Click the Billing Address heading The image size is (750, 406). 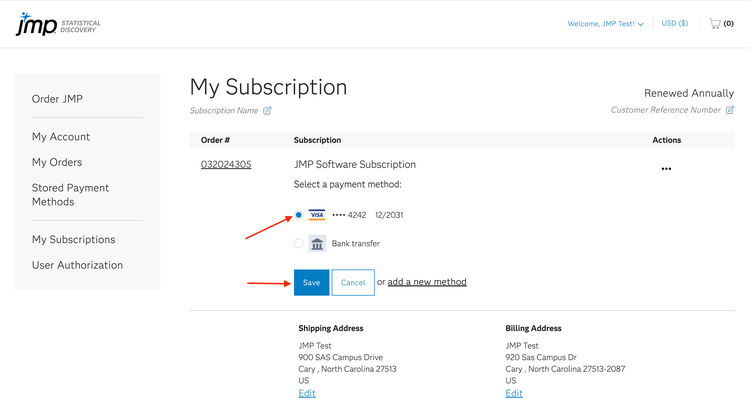(533, 328)
